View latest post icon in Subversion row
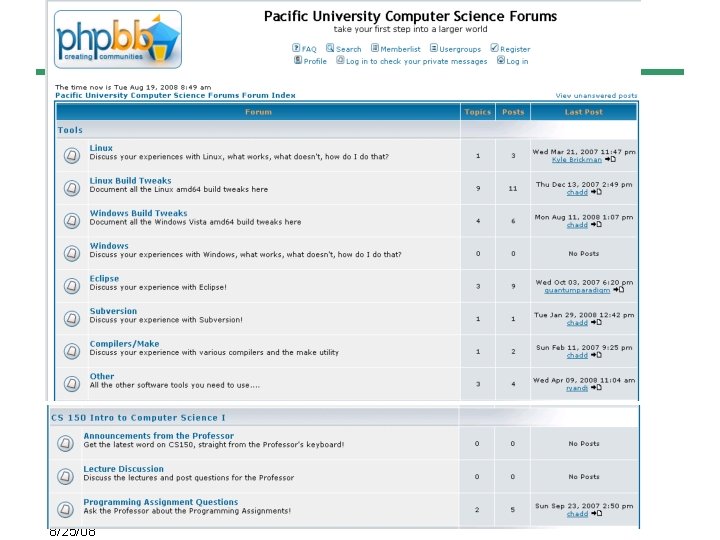 click(596, 322)
